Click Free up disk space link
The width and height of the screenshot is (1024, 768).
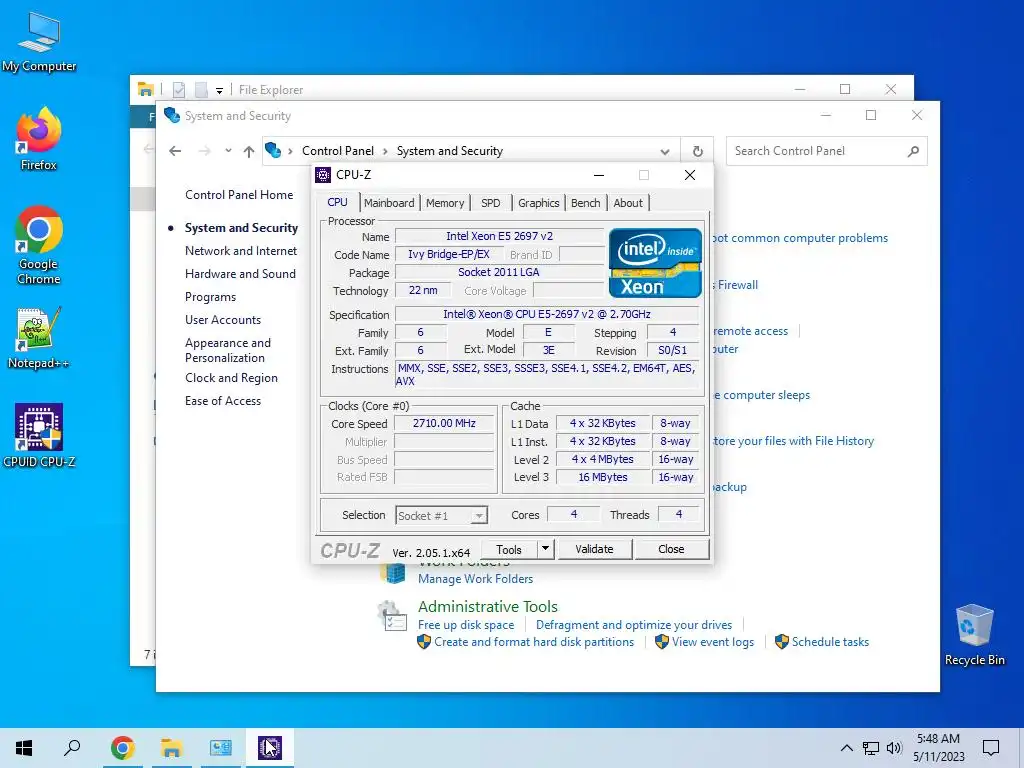pyautogui.click(x=466, y=625)
